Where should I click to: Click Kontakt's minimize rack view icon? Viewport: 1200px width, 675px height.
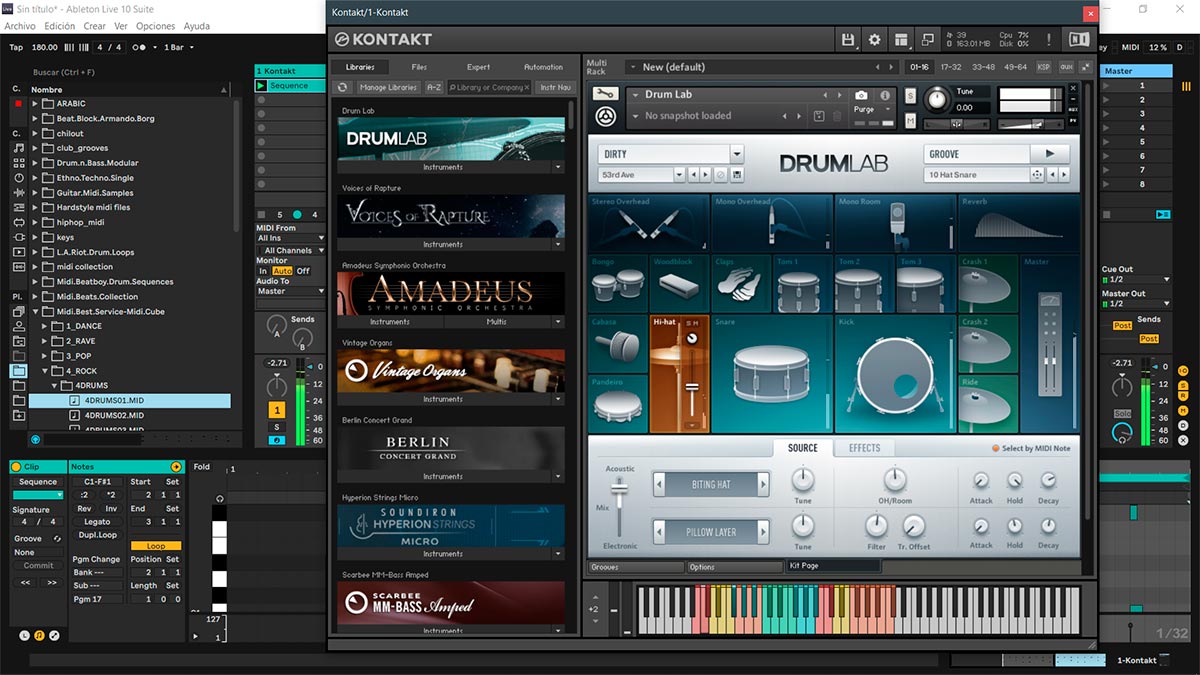click(x=928, y=39)
